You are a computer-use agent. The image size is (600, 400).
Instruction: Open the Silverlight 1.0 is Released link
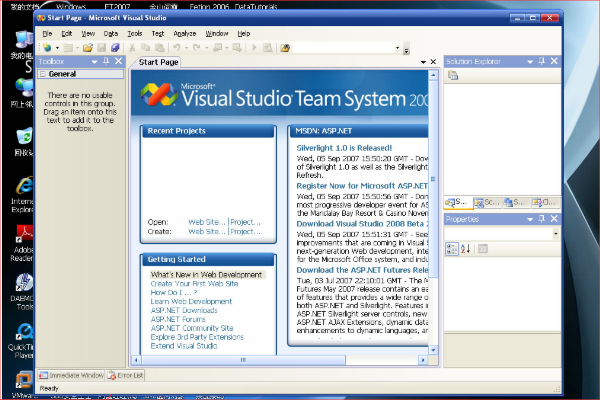coord(344,148)
